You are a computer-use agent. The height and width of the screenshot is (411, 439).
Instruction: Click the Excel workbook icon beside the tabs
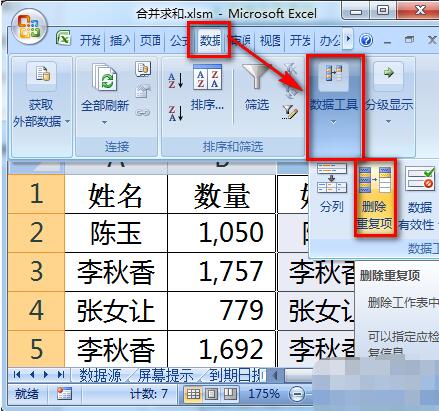pos(64,38)
